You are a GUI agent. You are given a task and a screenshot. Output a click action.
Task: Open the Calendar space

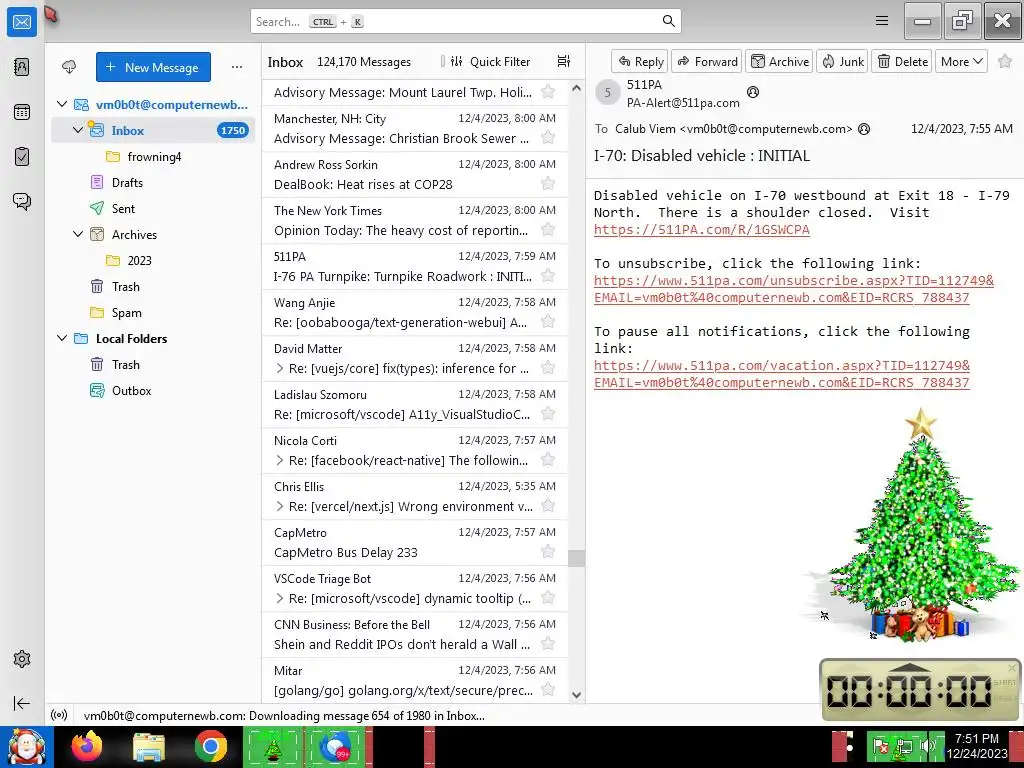tap(22, 112)
